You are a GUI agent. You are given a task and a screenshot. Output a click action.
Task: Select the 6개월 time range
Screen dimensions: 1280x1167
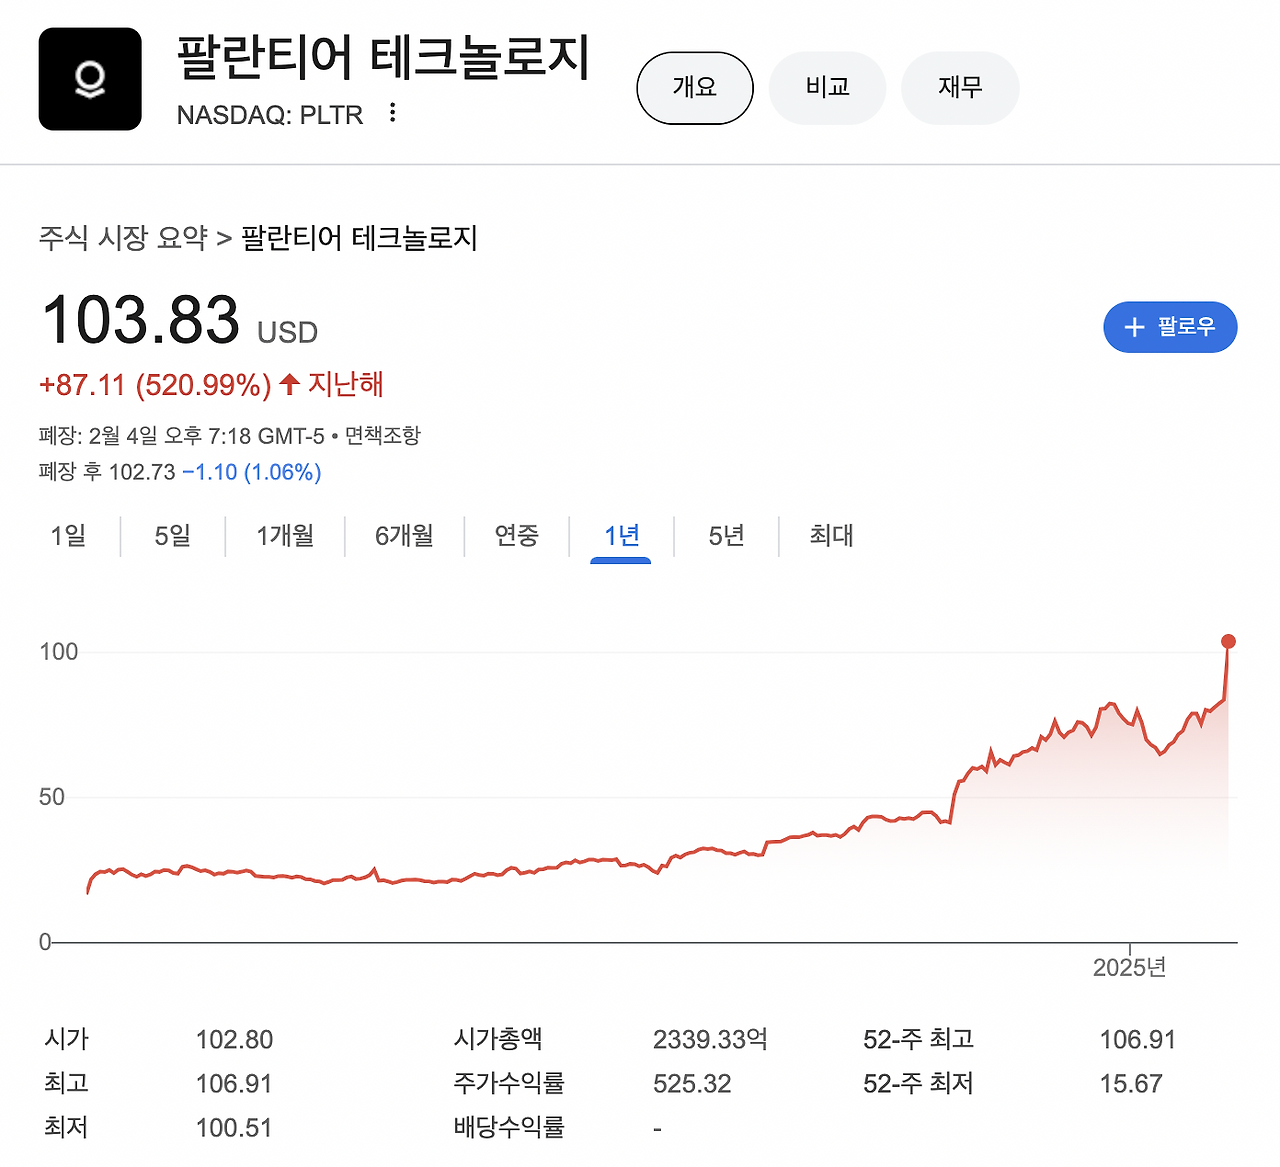404,537
